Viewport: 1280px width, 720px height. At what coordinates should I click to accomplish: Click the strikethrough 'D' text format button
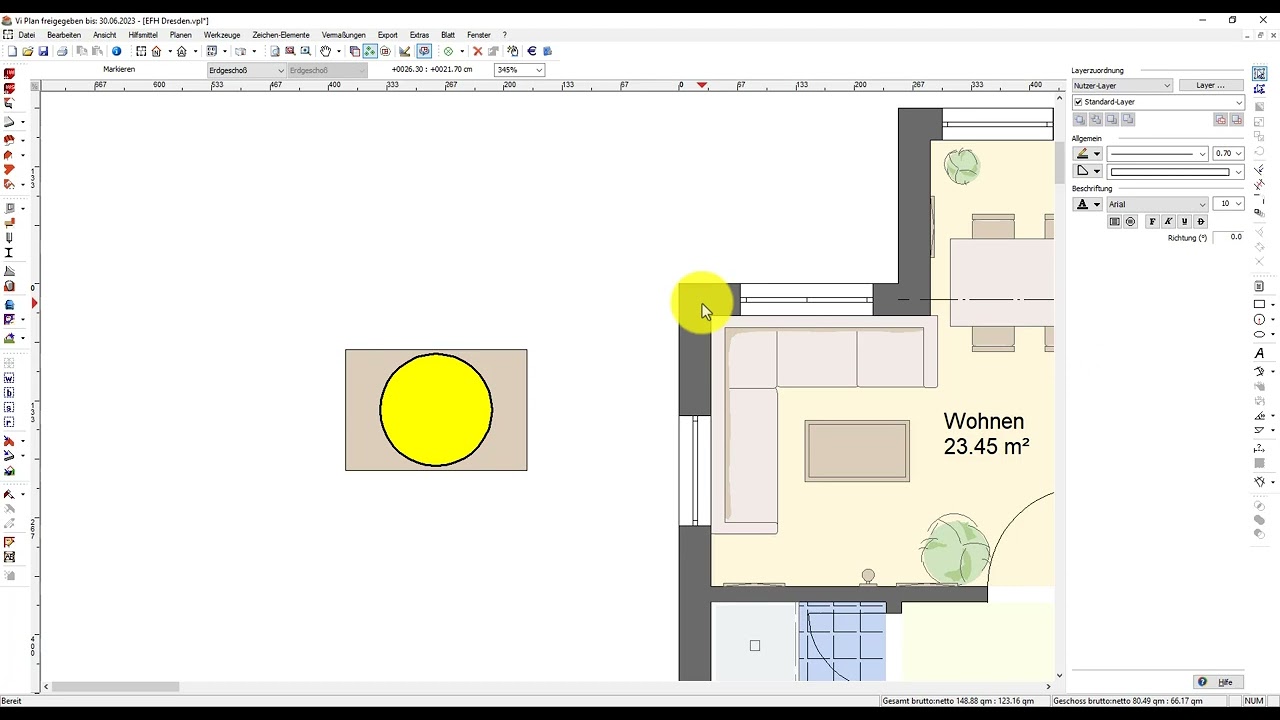click(x=1200, y=222)
